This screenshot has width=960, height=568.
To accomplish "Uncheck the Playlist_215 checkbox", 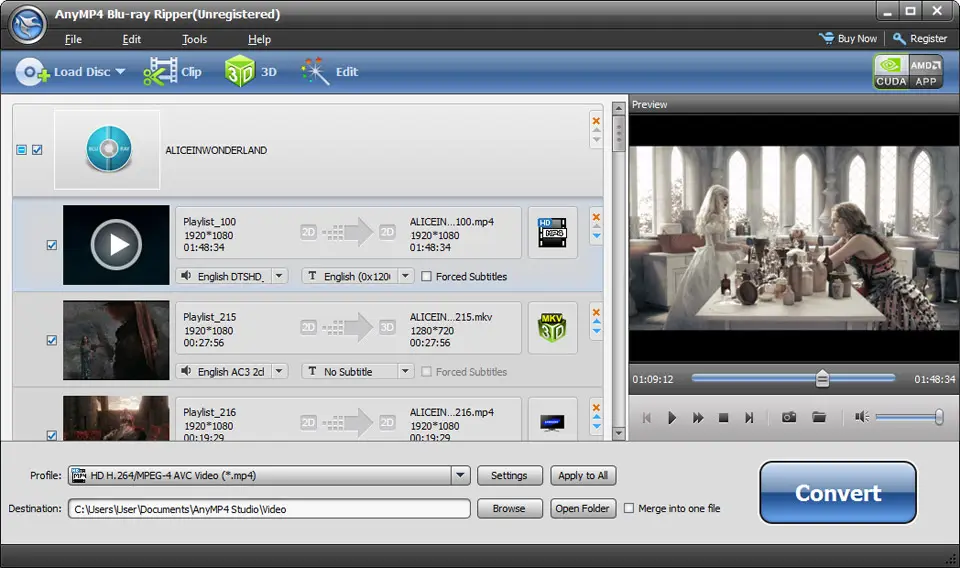I will 52,340.
